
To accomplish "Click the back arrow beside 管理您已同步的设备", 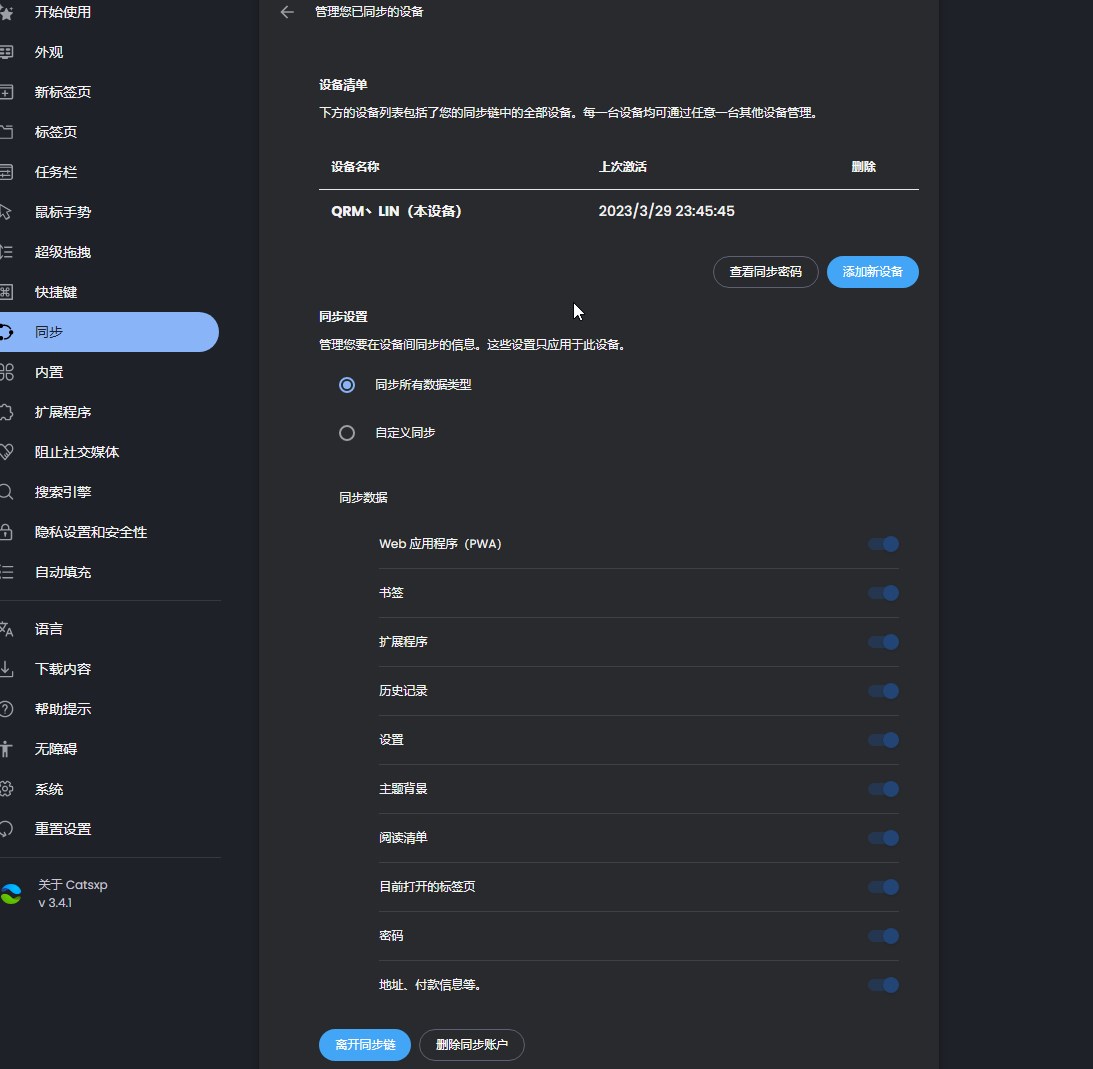I will pyautogui.click(x=287, y=12).
